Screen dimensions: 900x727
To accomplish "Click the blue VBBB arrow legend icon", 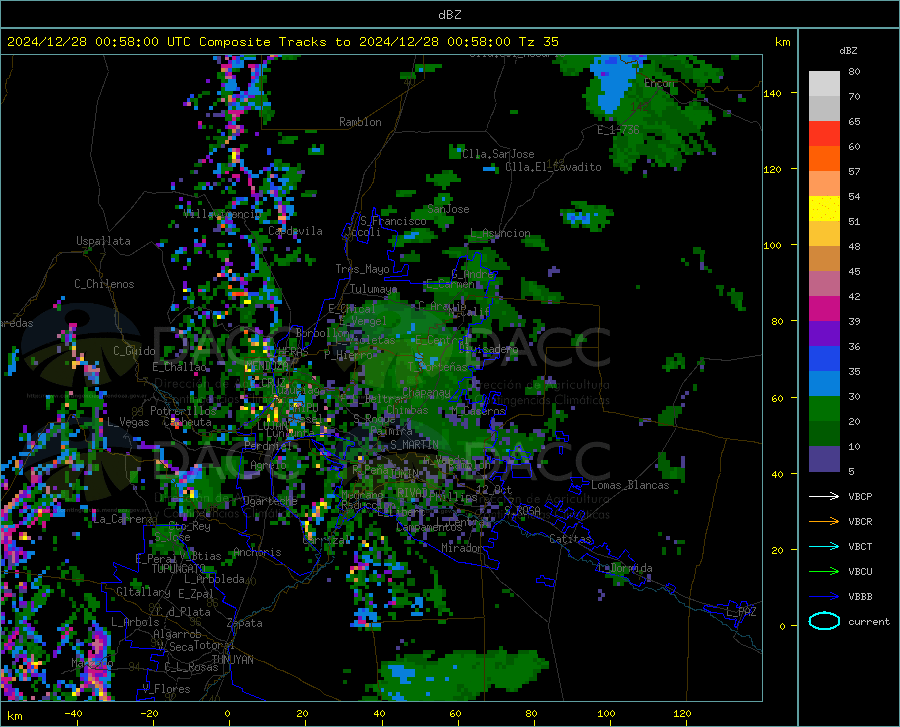I will (x=824, y=596).
